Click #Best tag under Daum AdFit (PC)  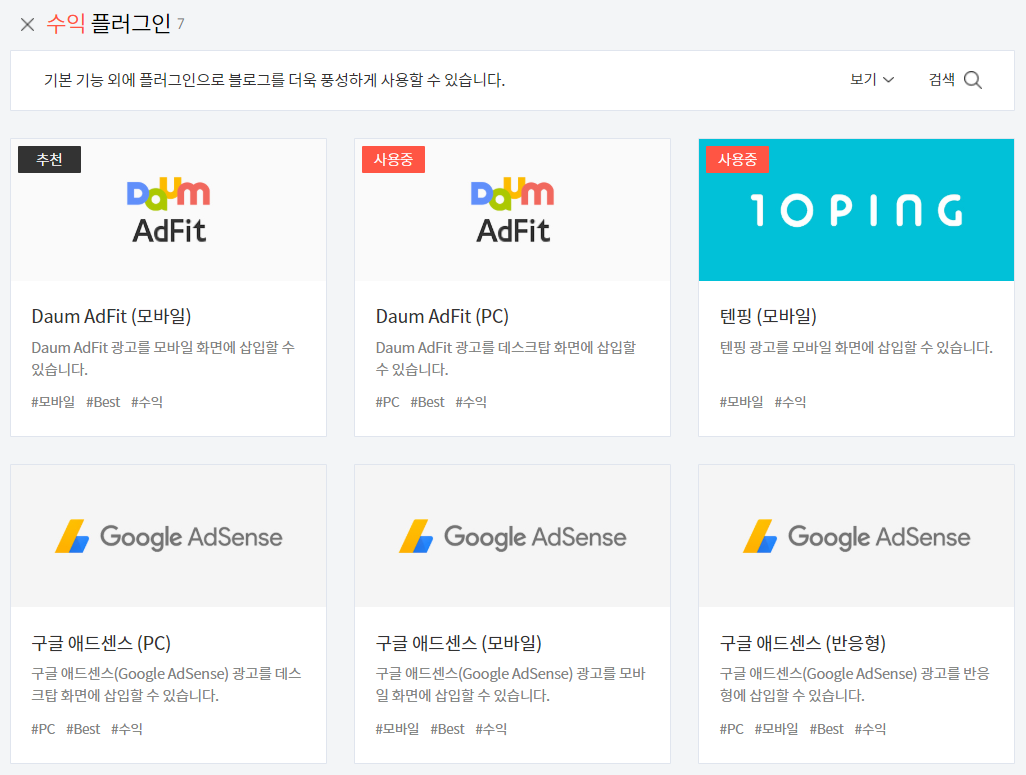(428, 402)
